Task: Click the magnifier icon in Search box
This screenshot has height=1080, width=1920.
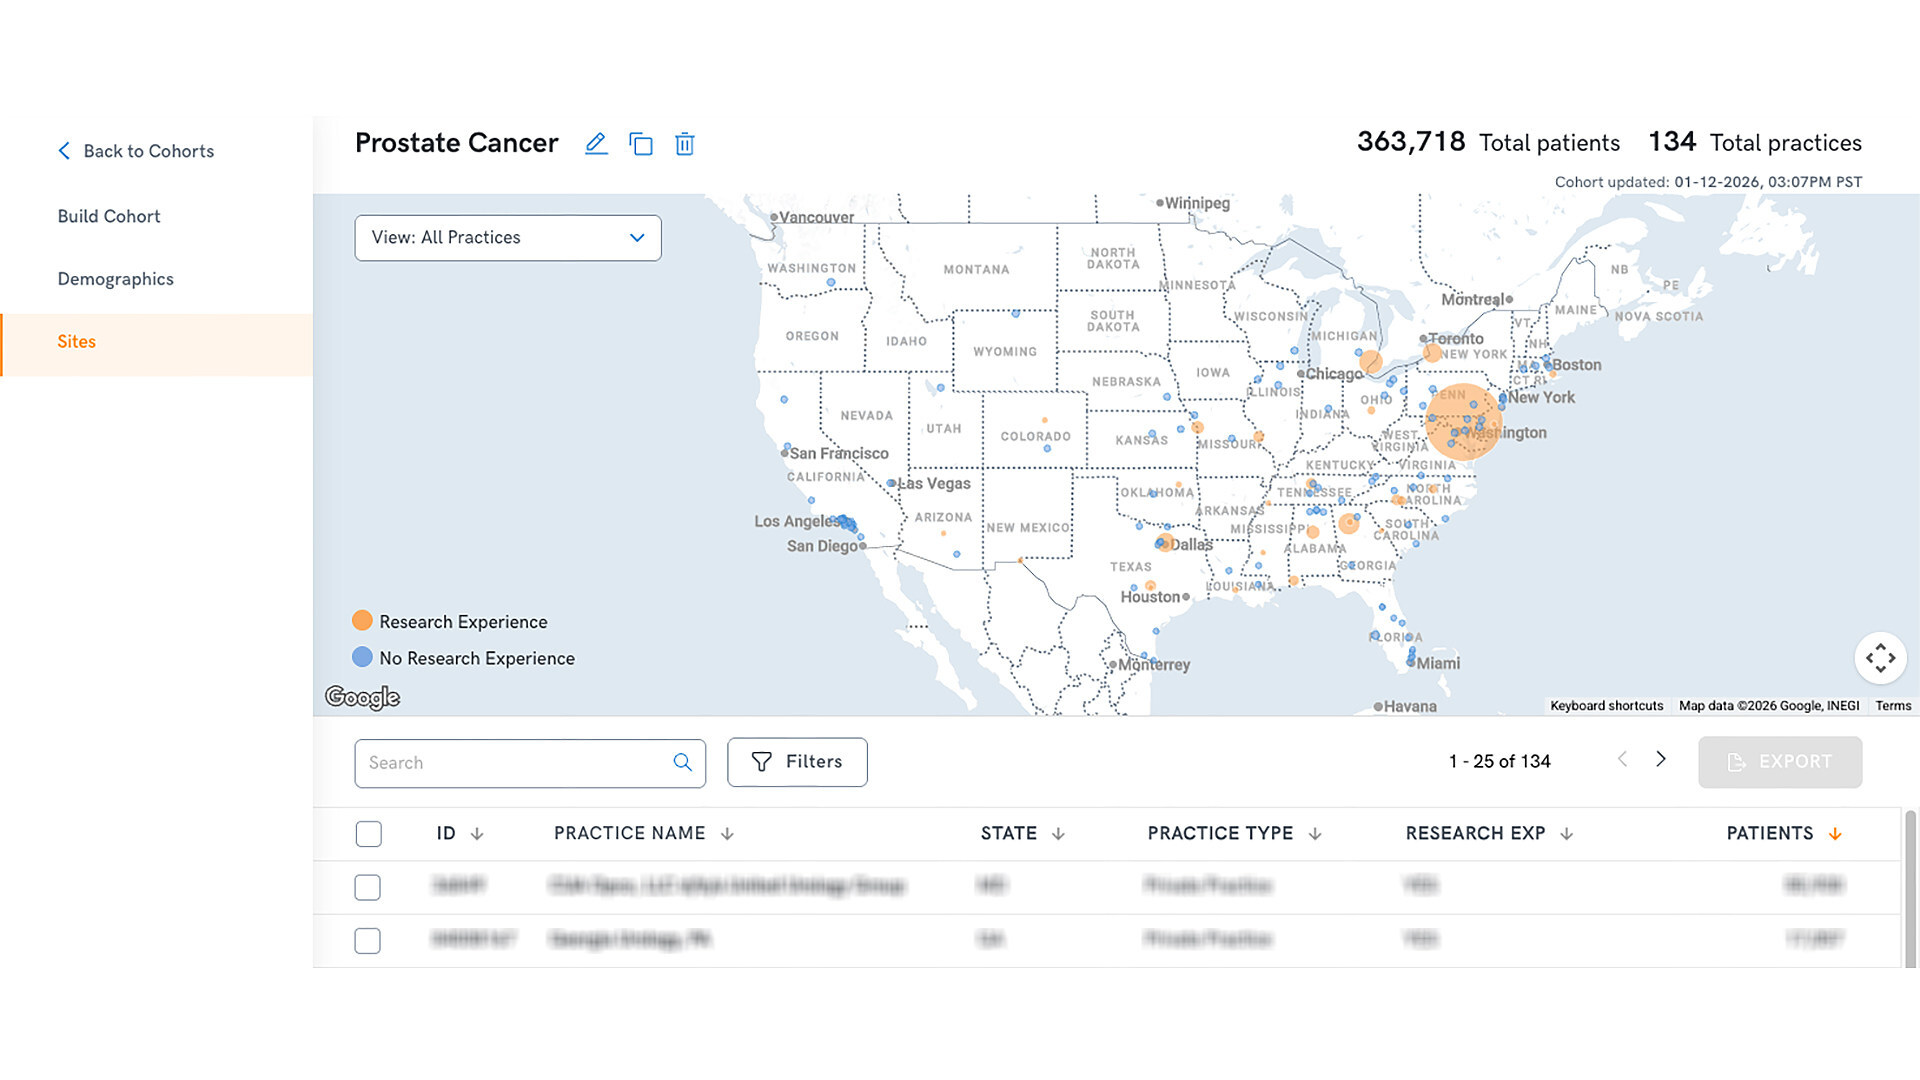Action: coord(682,763)
